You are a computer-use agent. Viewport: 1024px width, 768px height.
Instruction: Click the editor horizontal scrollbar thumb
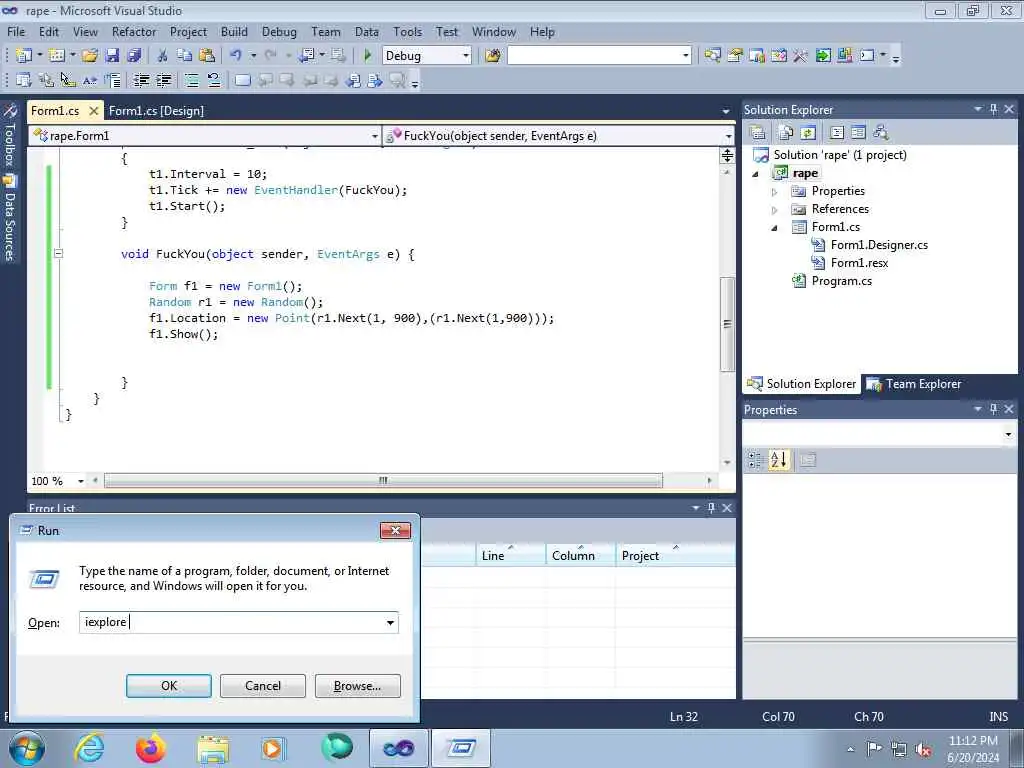tap(383, 481)
